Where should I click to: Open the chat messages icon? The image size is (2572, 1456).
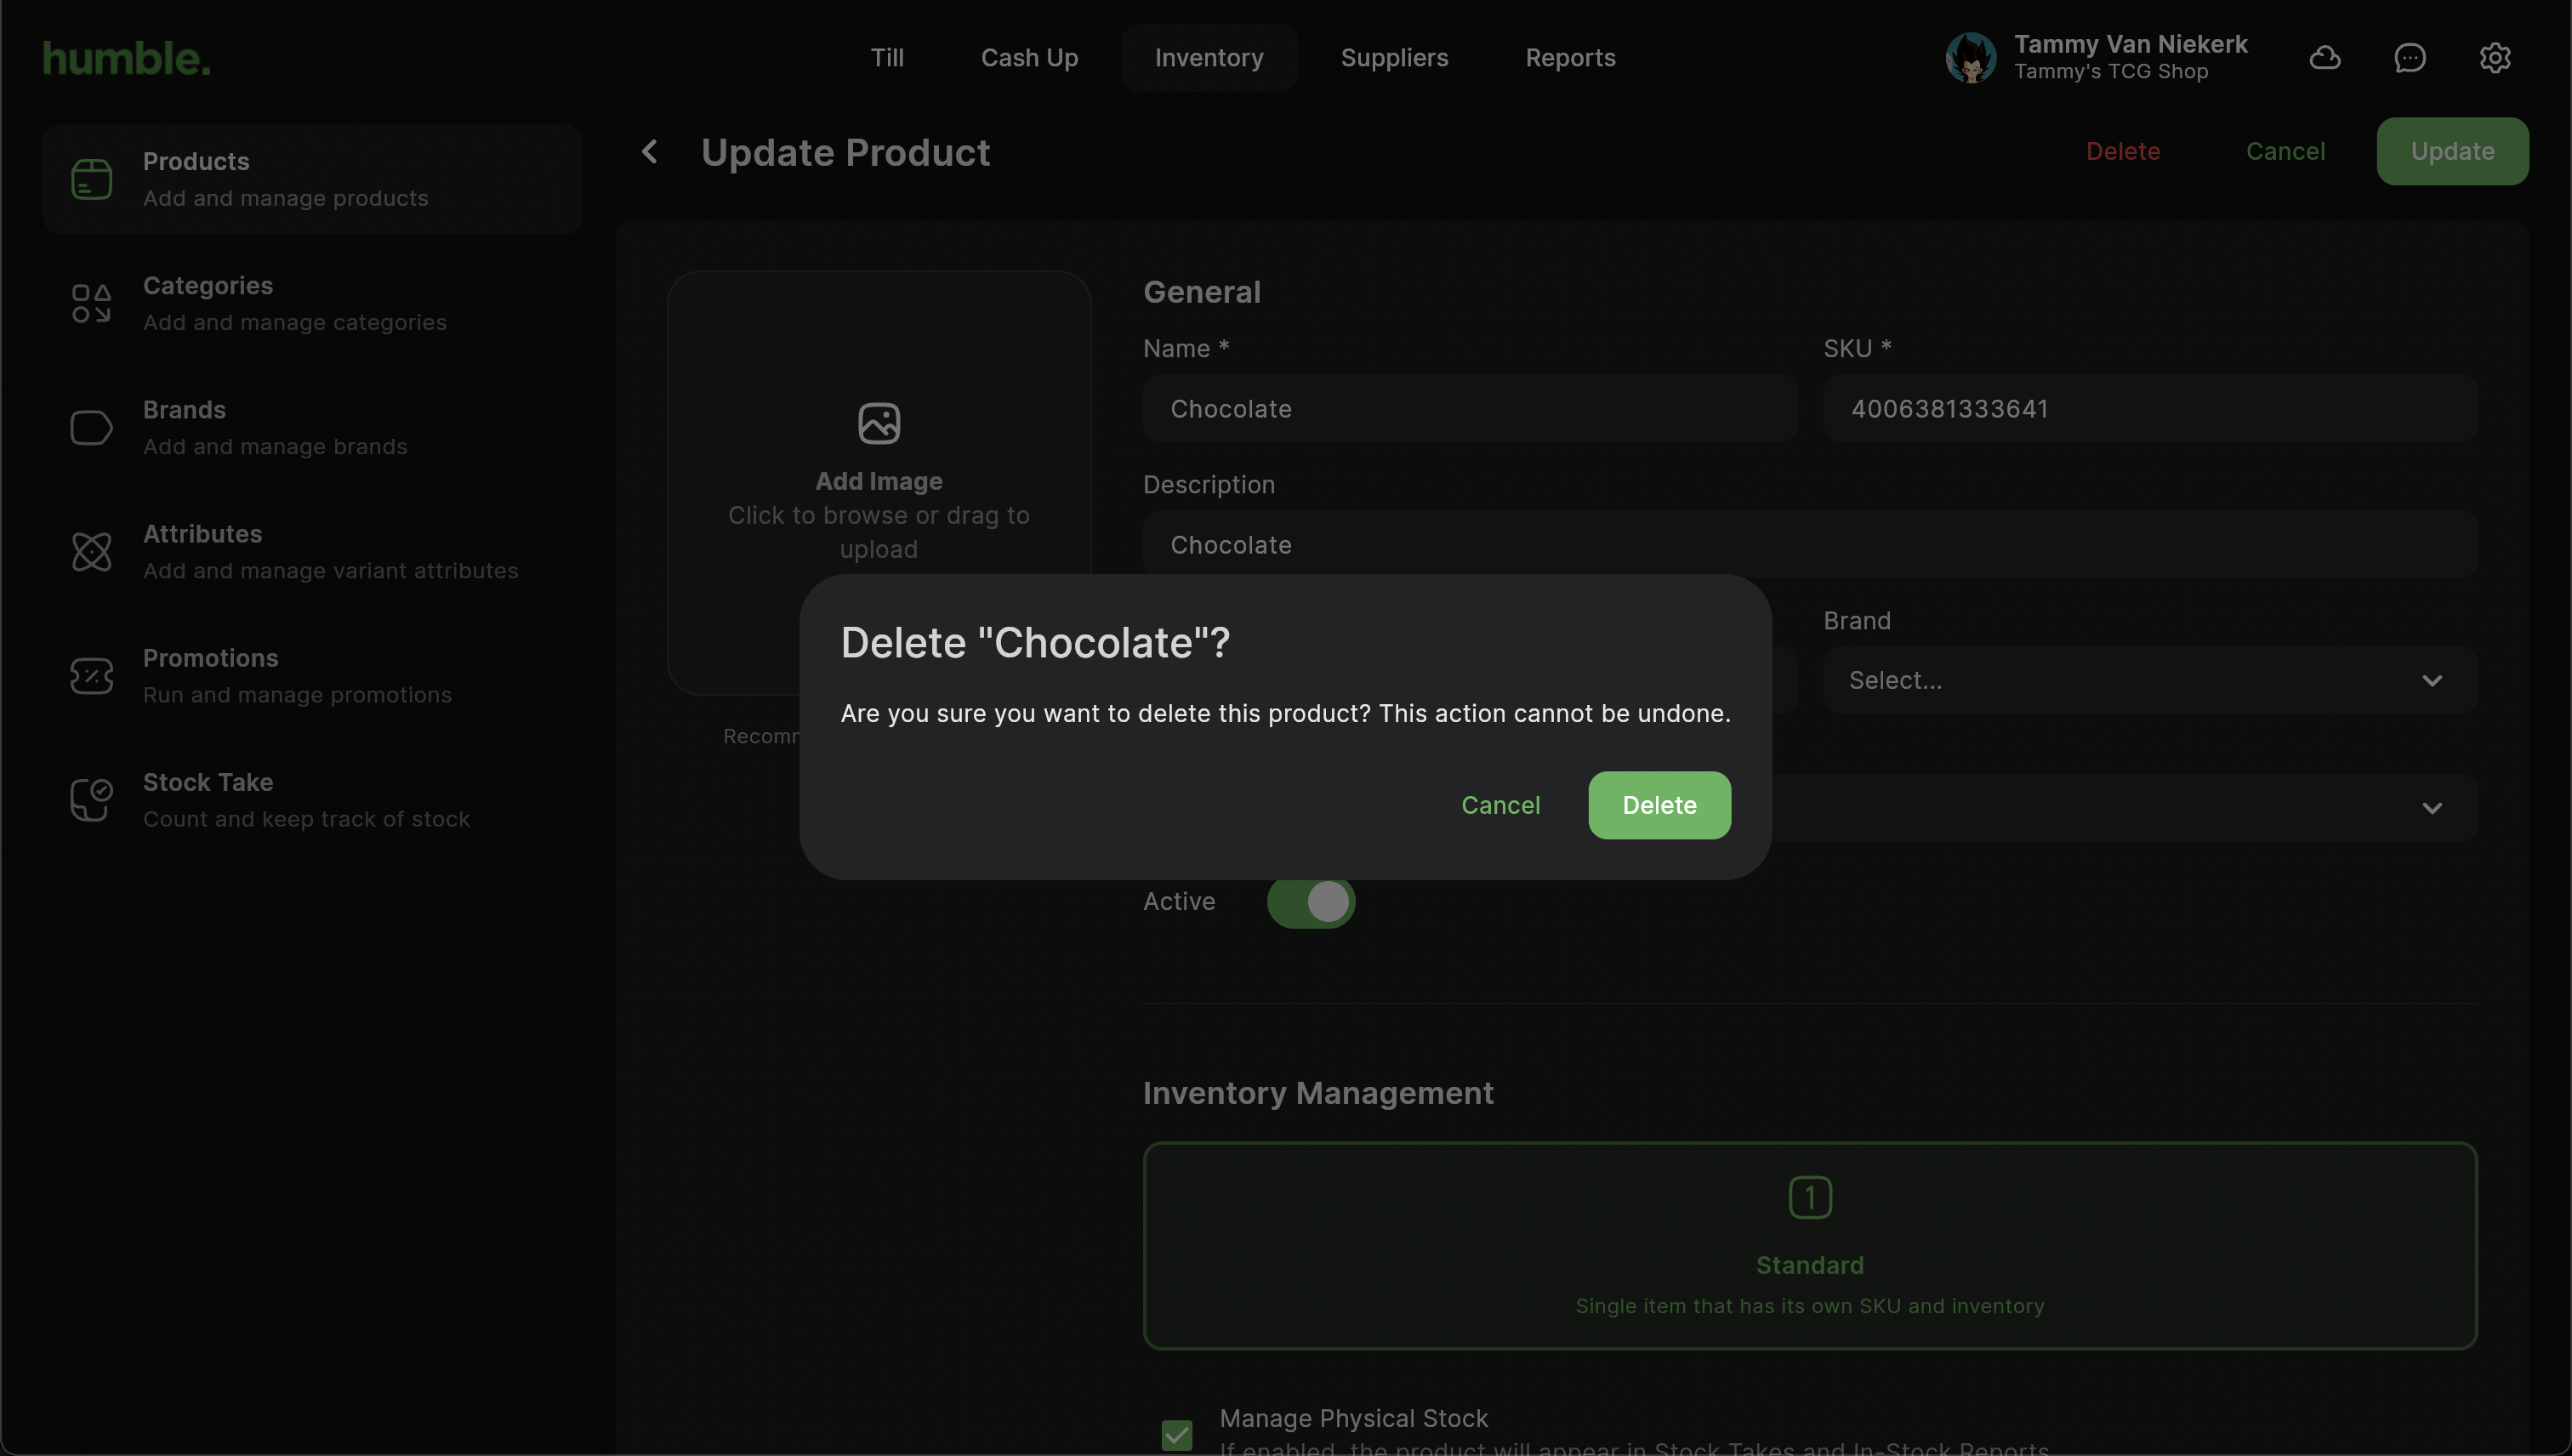point(2409,58)
